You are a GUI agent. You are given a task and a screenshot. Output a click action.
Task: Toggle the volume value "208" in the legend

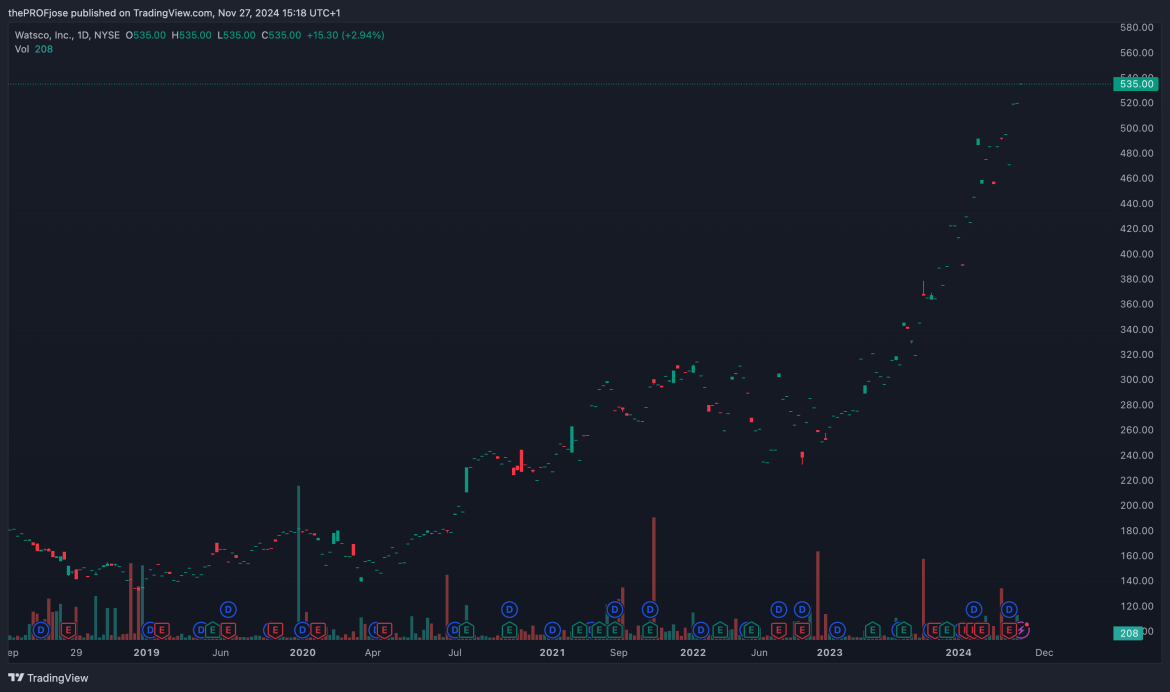[x=43, y=48]
